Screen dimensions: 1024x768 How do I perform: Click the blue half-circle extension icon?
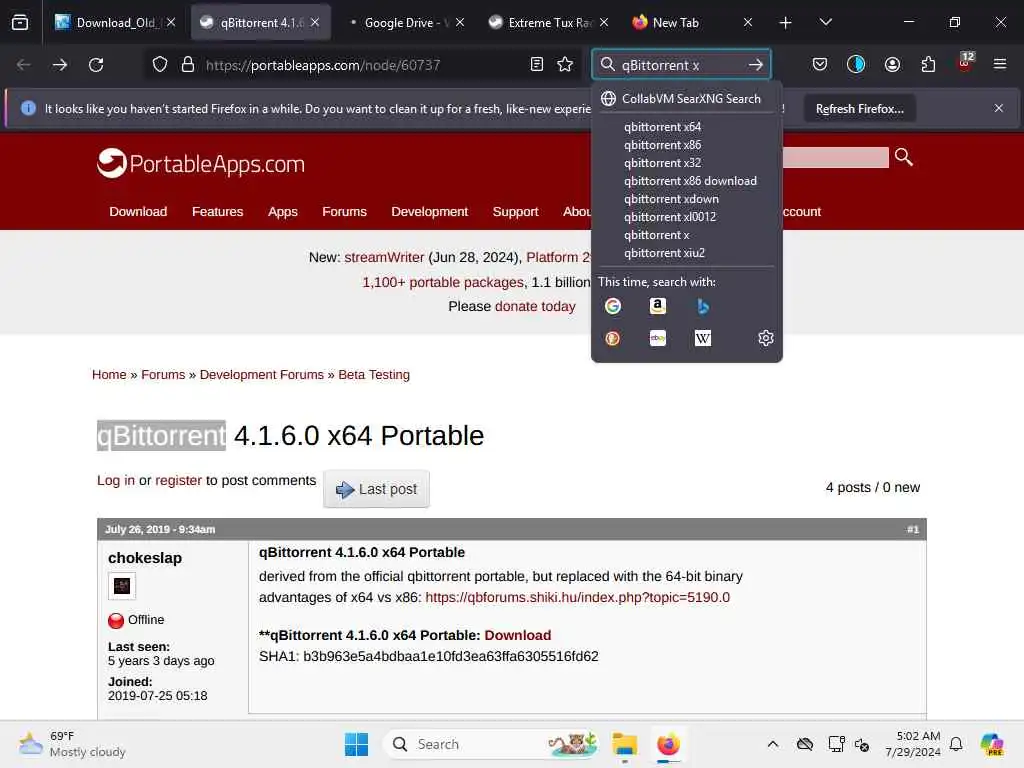[856, 64]
